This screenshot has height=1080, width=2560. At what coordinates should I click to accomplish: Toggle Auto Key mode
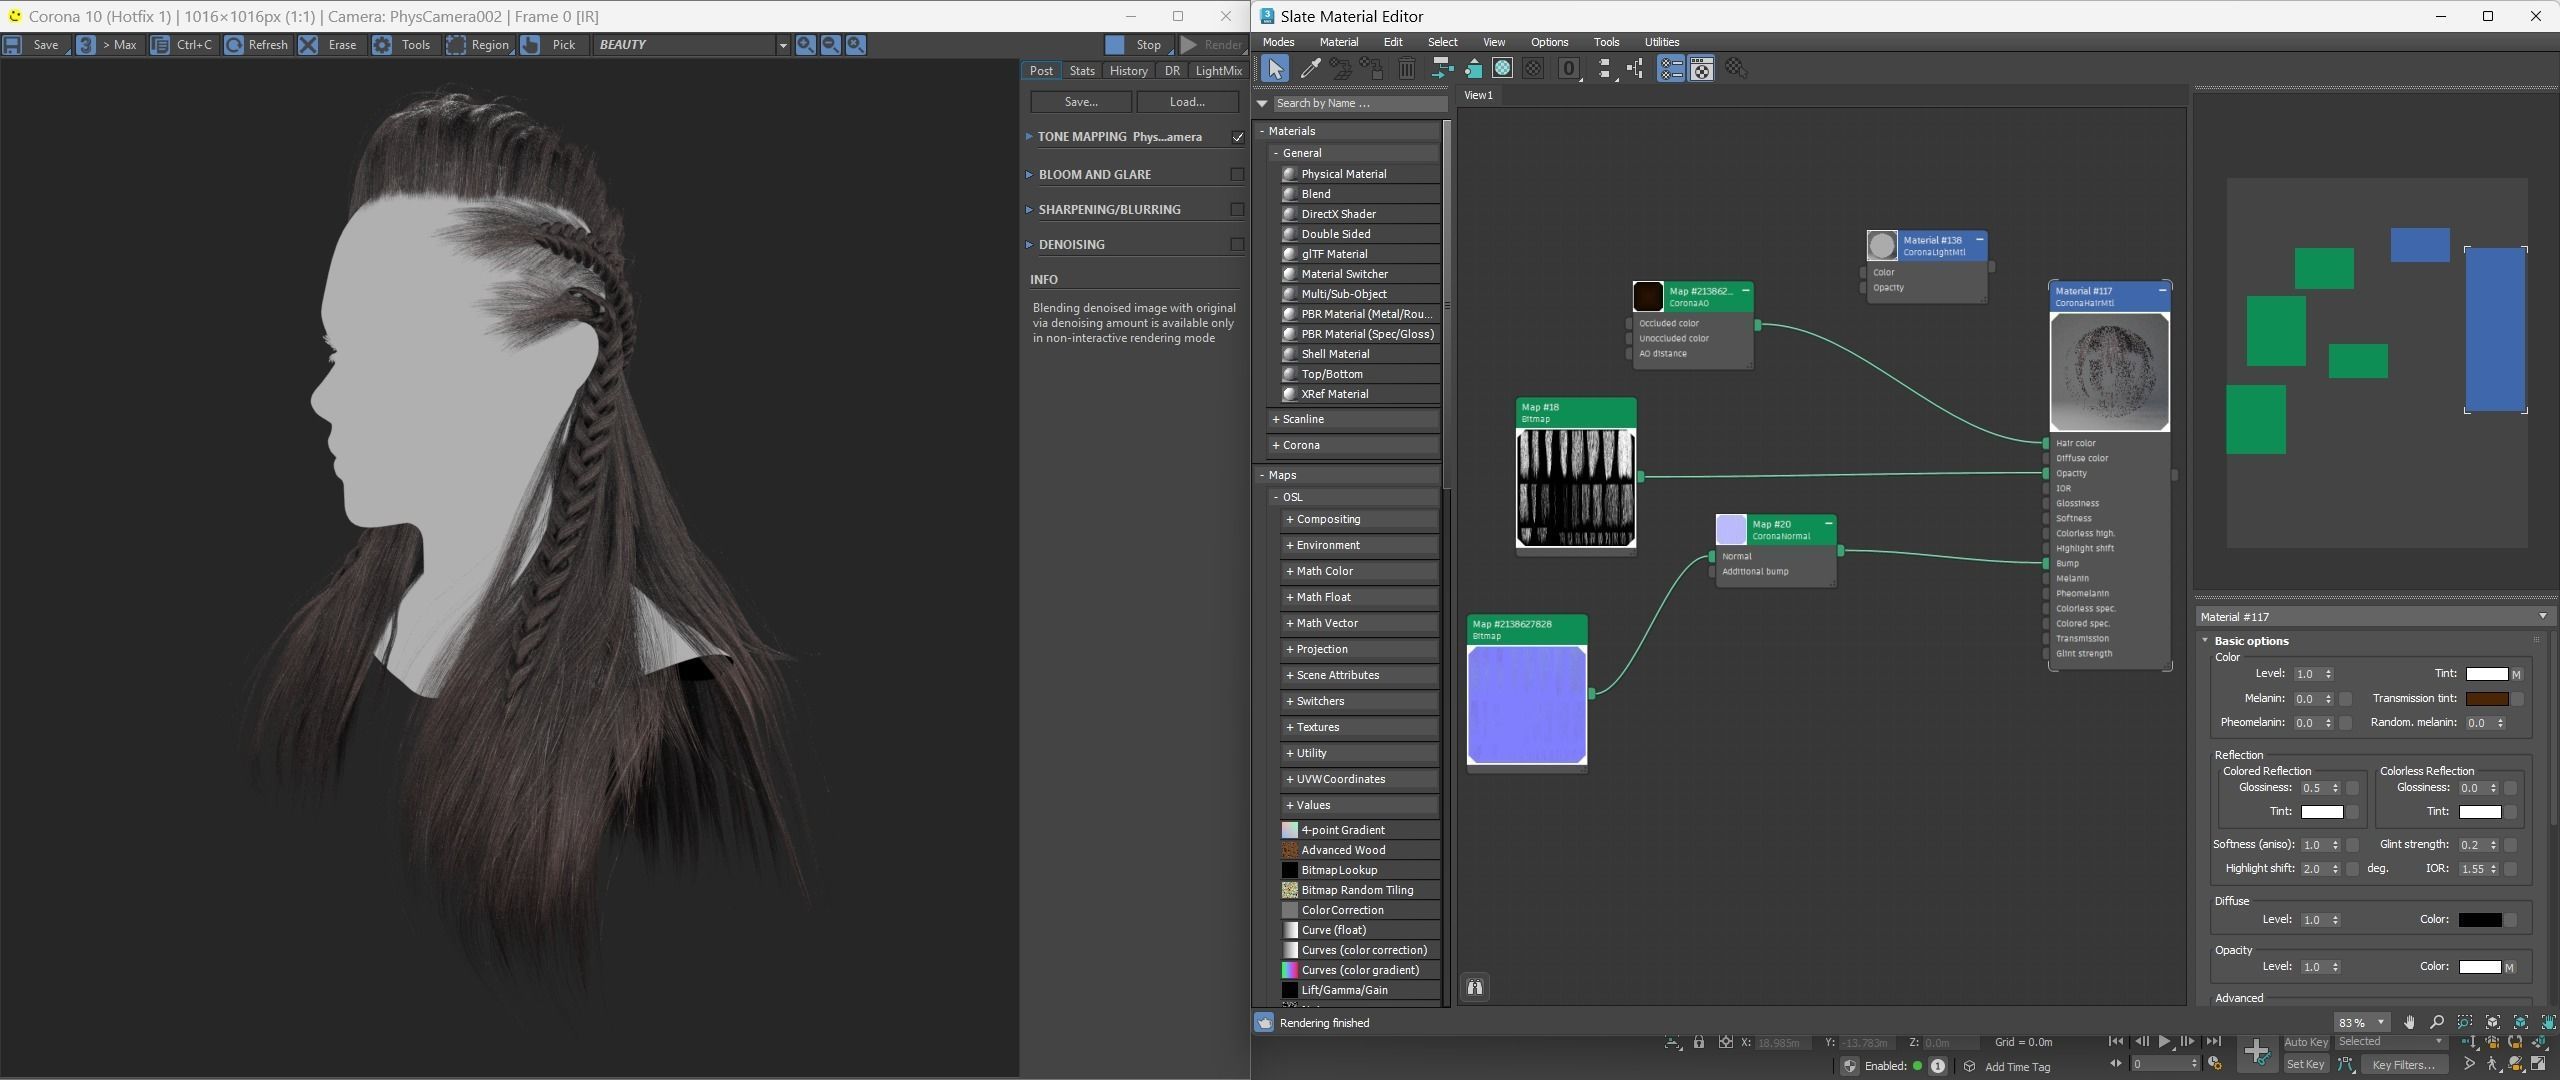tap(2306, 1042)
